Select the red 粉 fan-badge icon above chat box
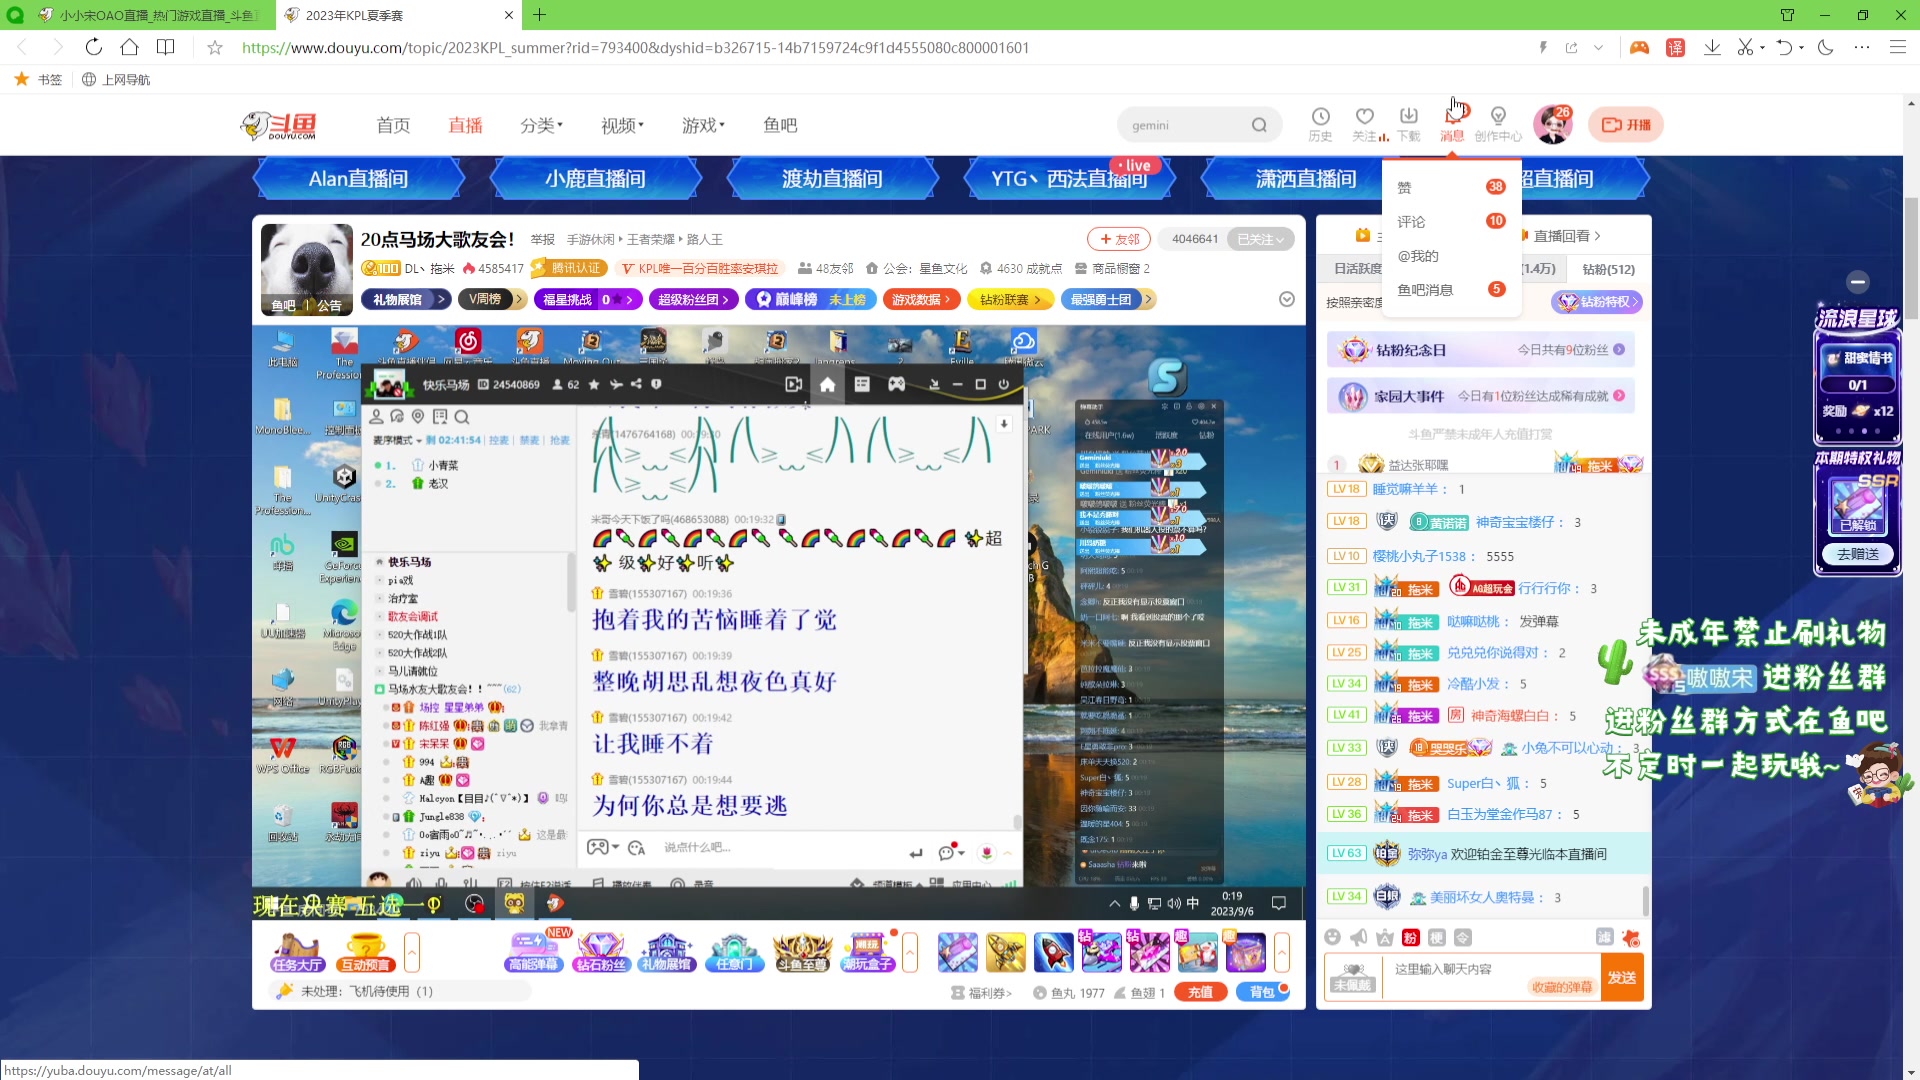Viewport: 1920px width, 1080px height. tap(1409, 937)
